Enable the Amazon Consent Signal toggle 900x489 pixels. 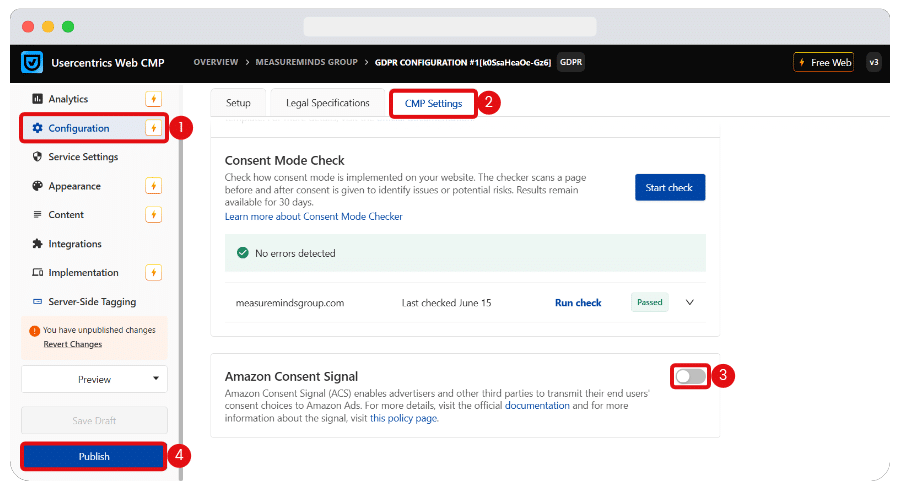point(690,376)
